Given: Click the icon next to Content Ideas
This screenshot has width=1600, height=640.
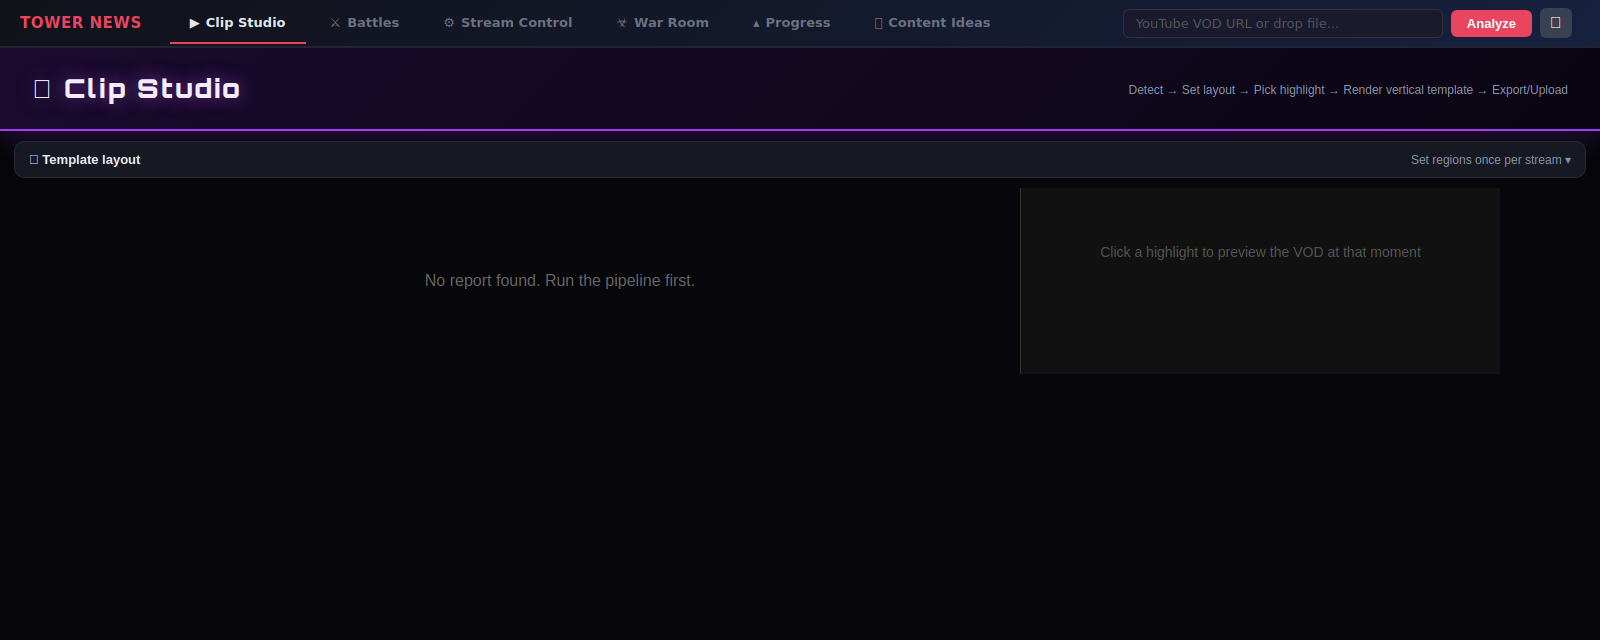Looking at the screenshot, I should [x=878, y=23].
